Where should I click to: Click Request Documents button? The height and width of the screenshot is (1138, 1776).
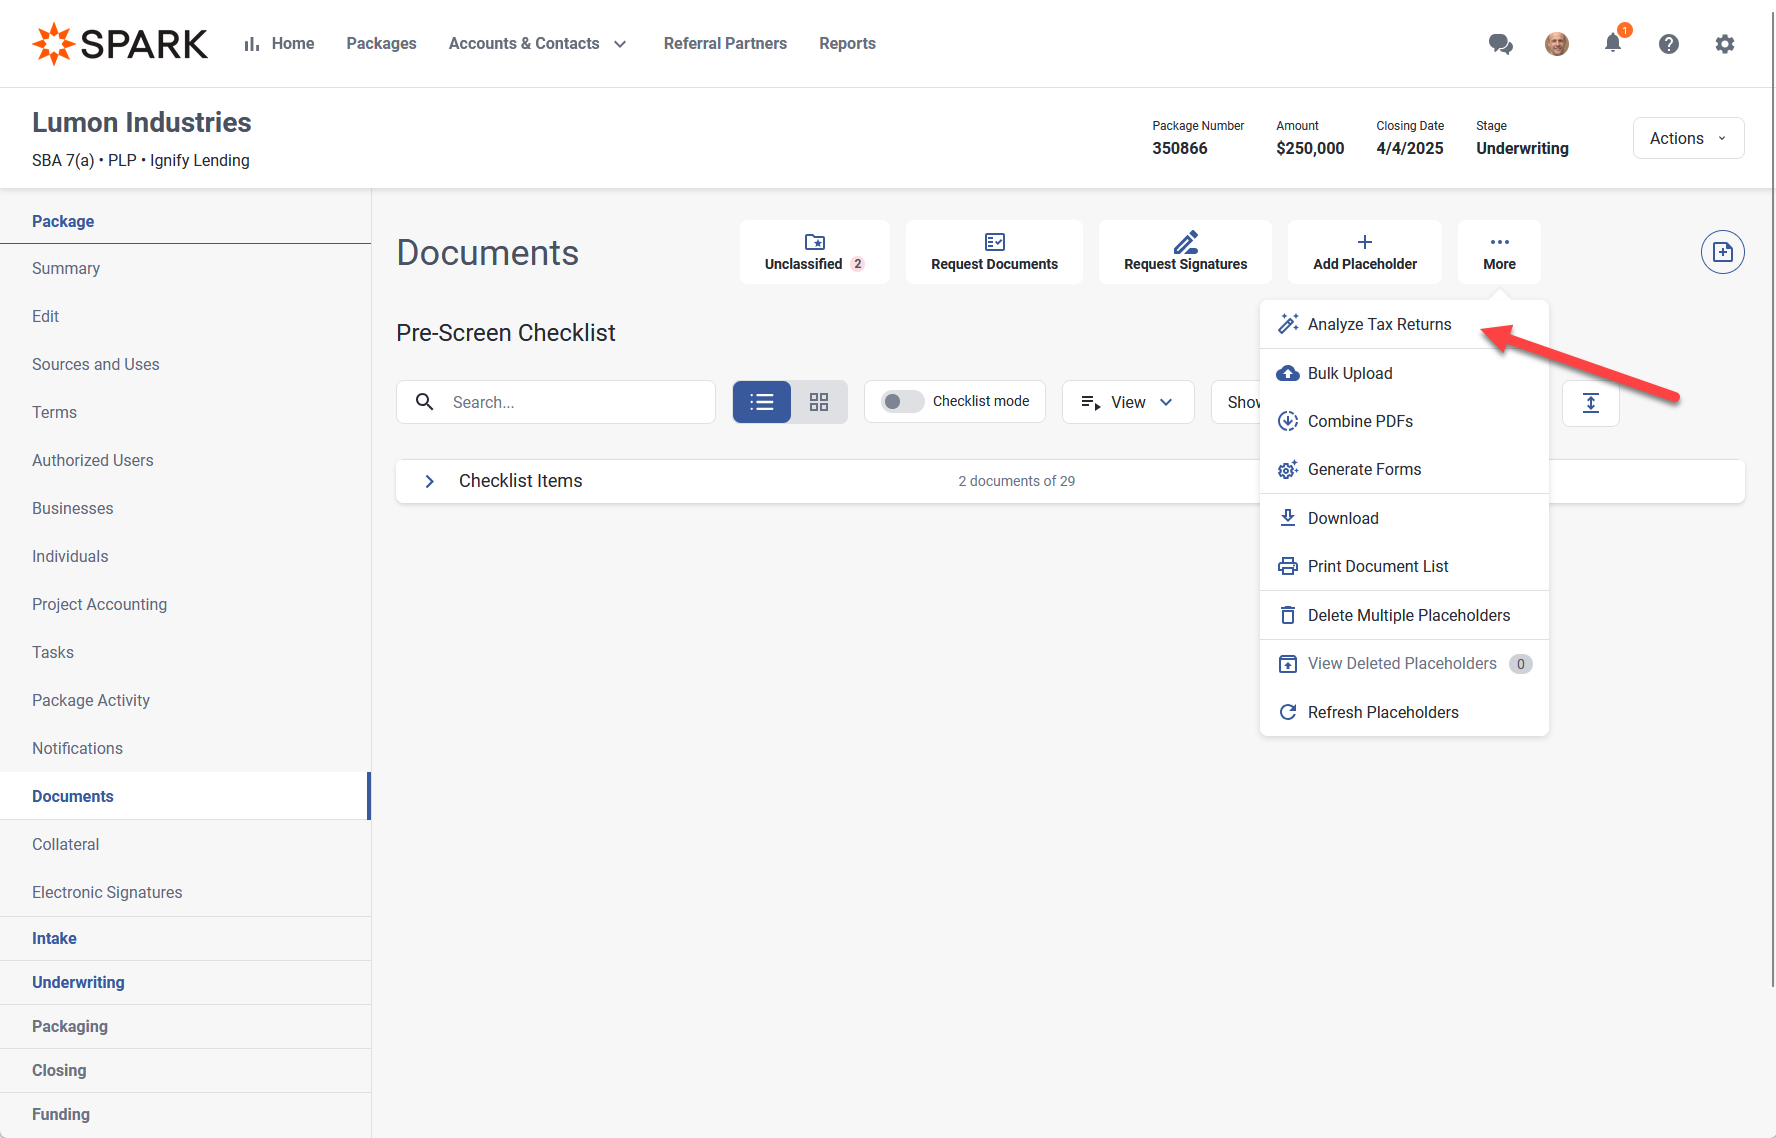(994, 252)
